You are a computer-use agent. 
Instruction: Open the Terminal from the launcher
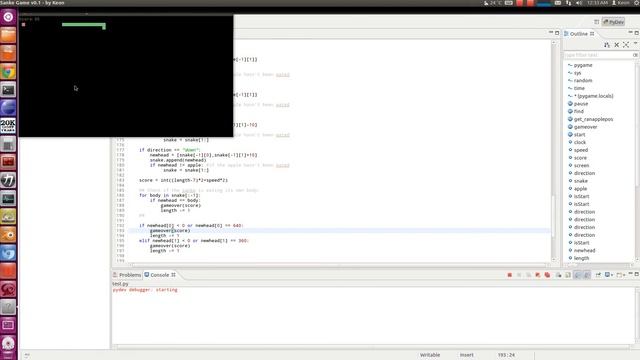tap(8, 90)
